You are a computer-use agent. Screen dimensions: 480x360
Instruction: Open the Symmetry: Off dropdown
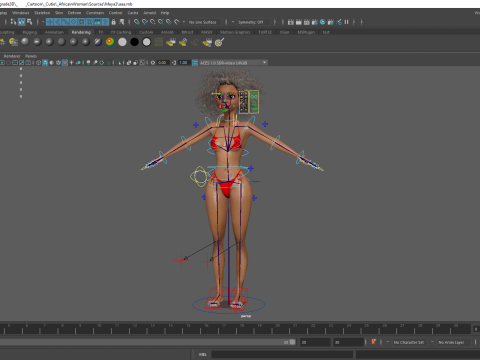click(254, 22)
